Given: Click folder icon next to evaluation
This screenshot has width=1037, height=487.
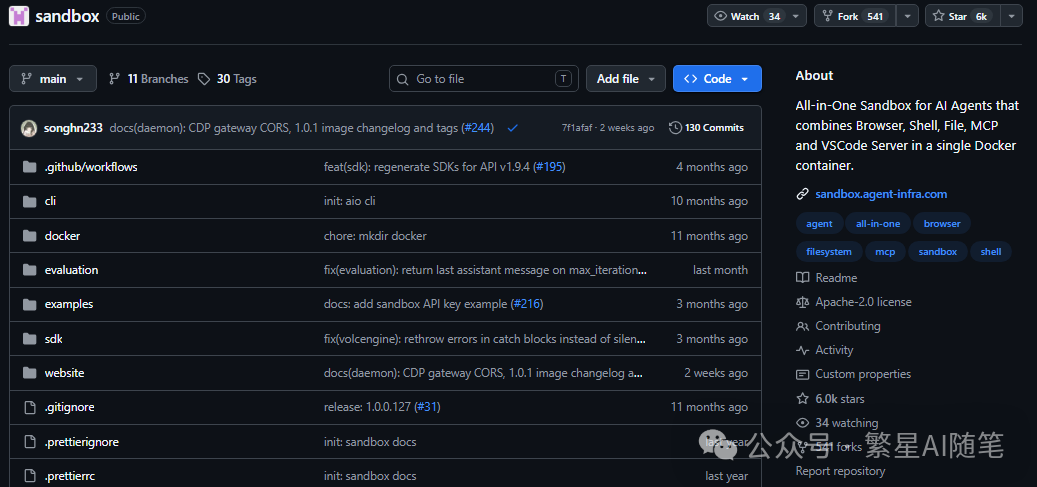Looking at the screenshot, I should [x=29, y=270].
